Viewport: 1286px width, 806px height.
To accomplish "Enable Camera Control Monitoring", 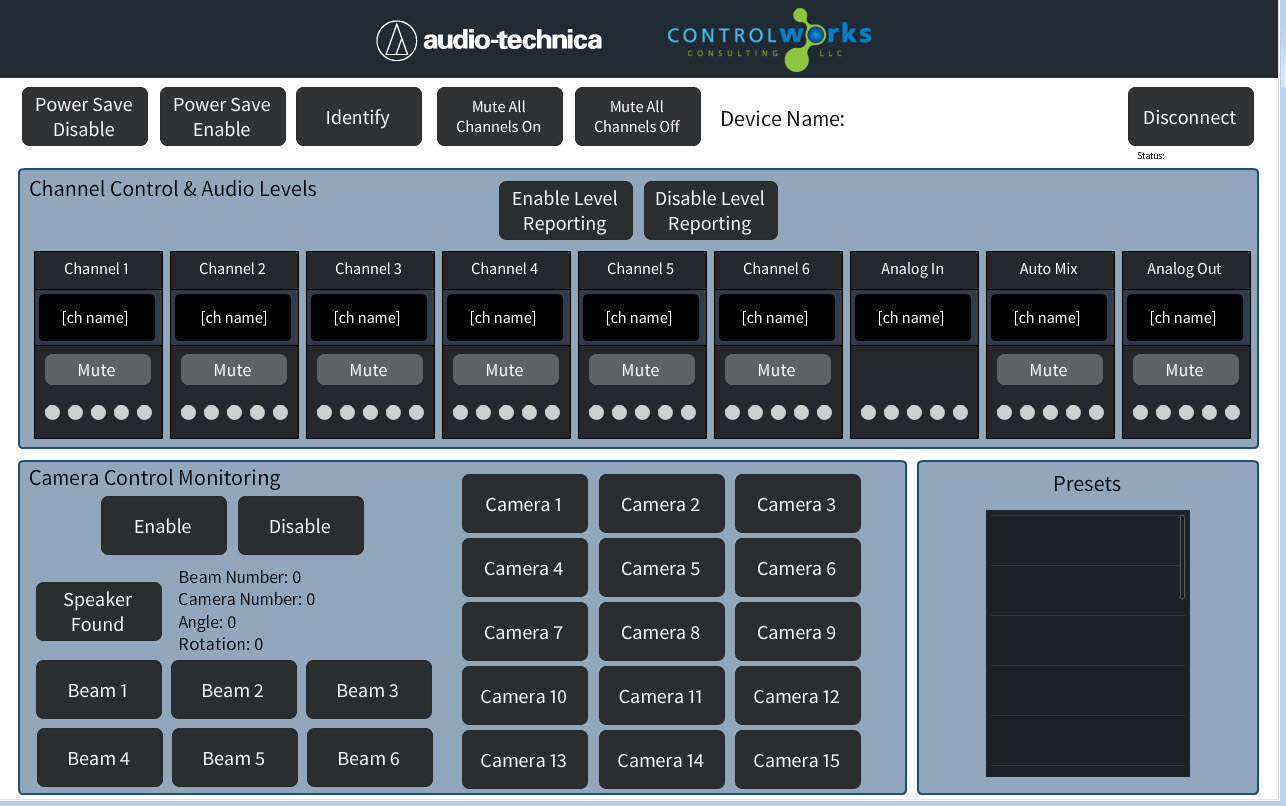I will point(163,526).
